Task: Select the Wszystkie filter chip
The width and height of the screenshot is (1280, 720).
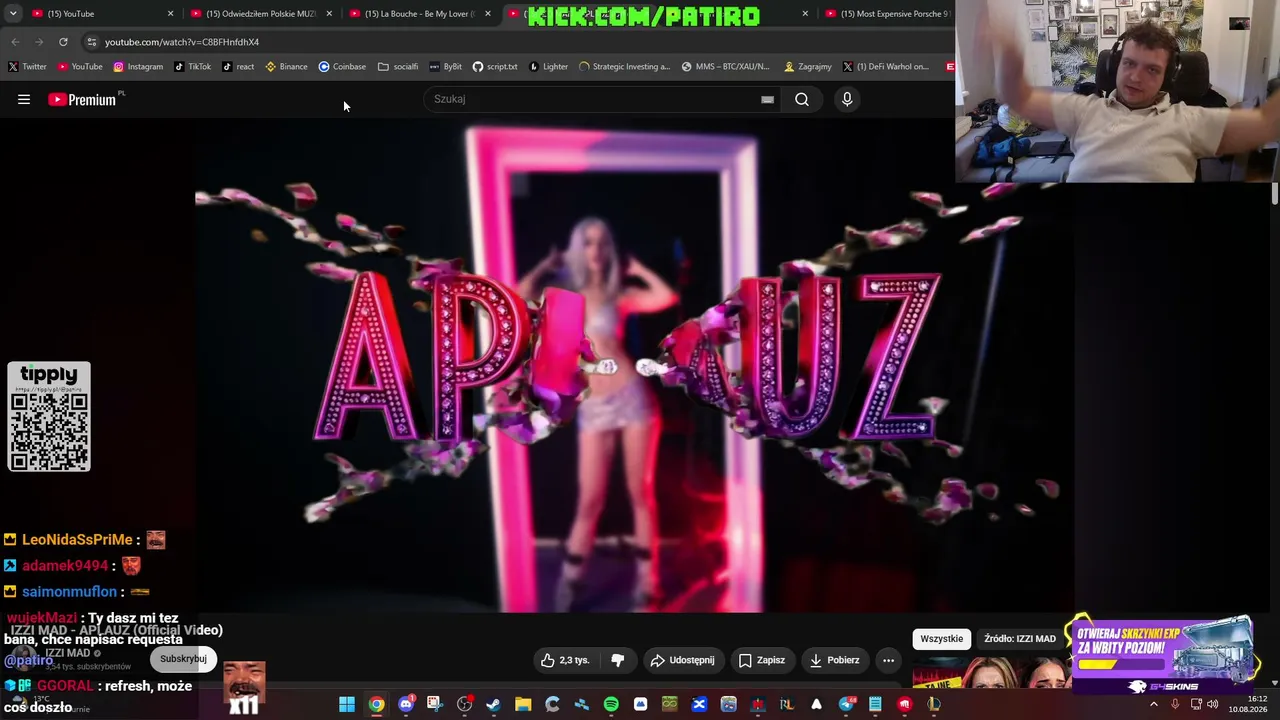Action: click(x=942, y=638)
